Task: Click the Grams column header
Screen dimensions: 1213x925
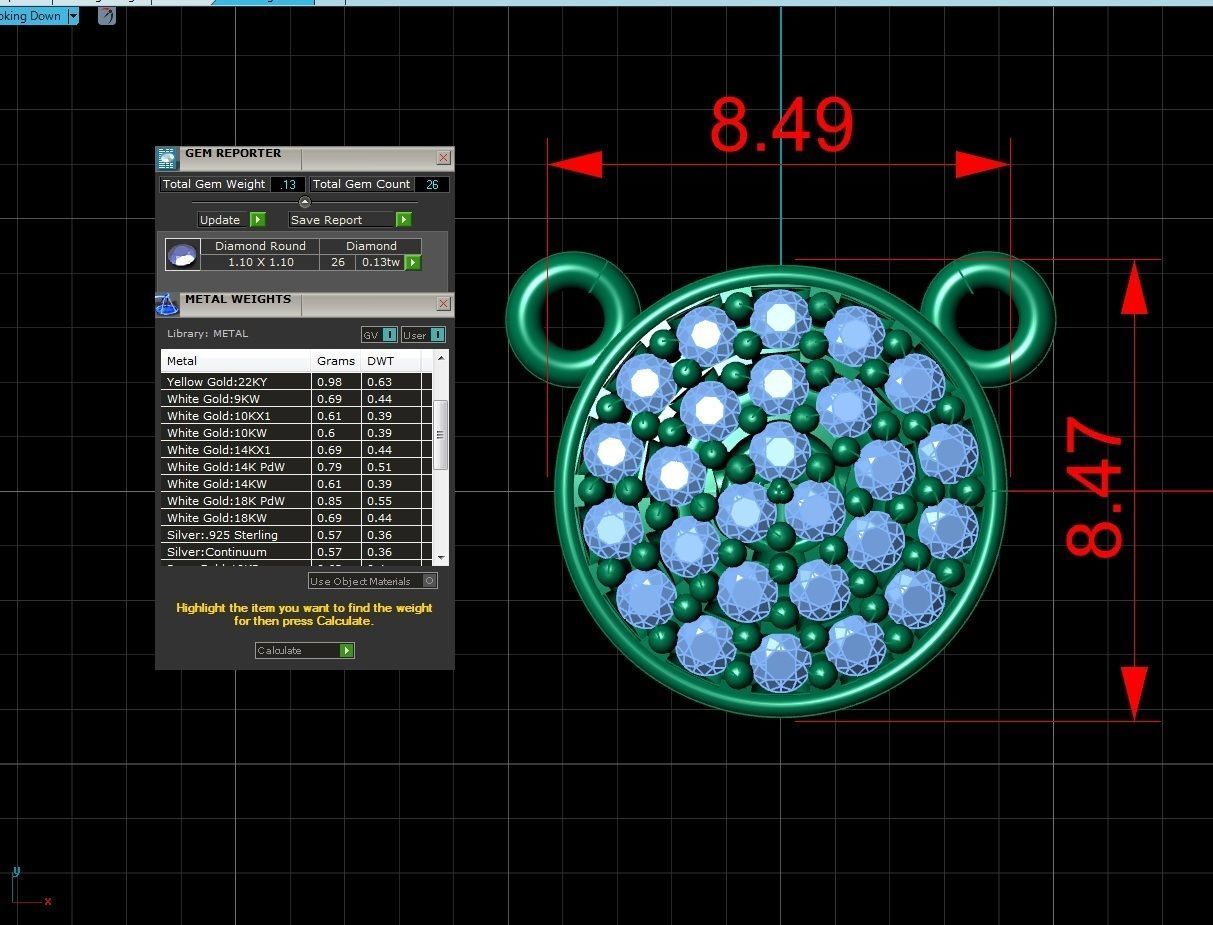Action: tap(337, 361)
